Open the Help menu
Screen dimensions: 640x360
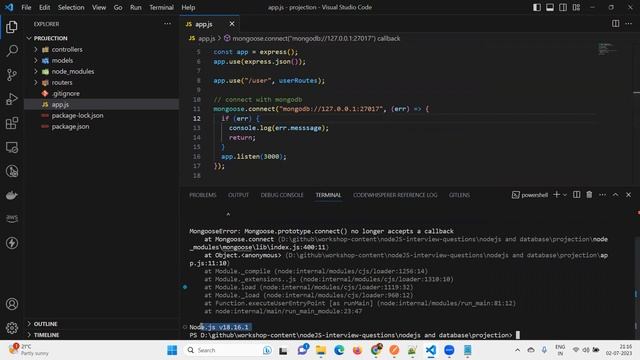click(x=188, y=7)
